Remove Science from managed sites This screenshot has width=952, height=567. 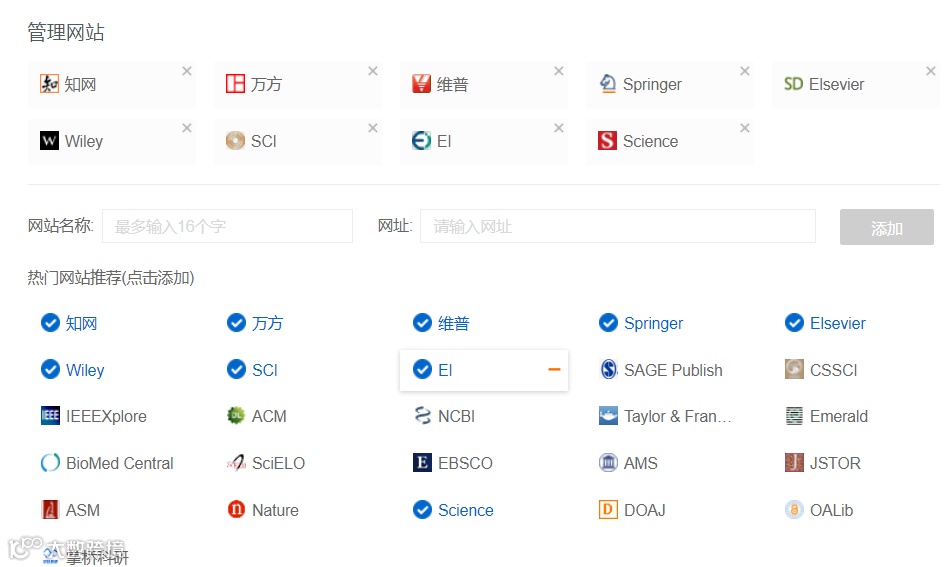pyautogui.click(x=744, y=128)
